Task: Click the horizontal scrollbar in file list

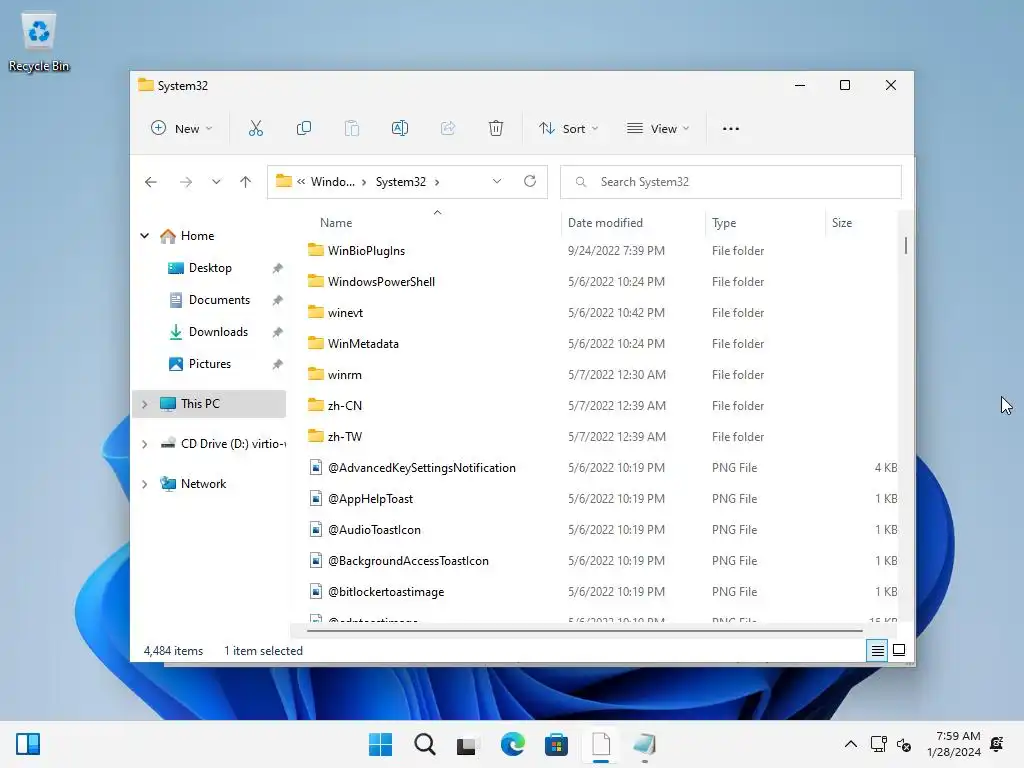Action: point(584,631)
